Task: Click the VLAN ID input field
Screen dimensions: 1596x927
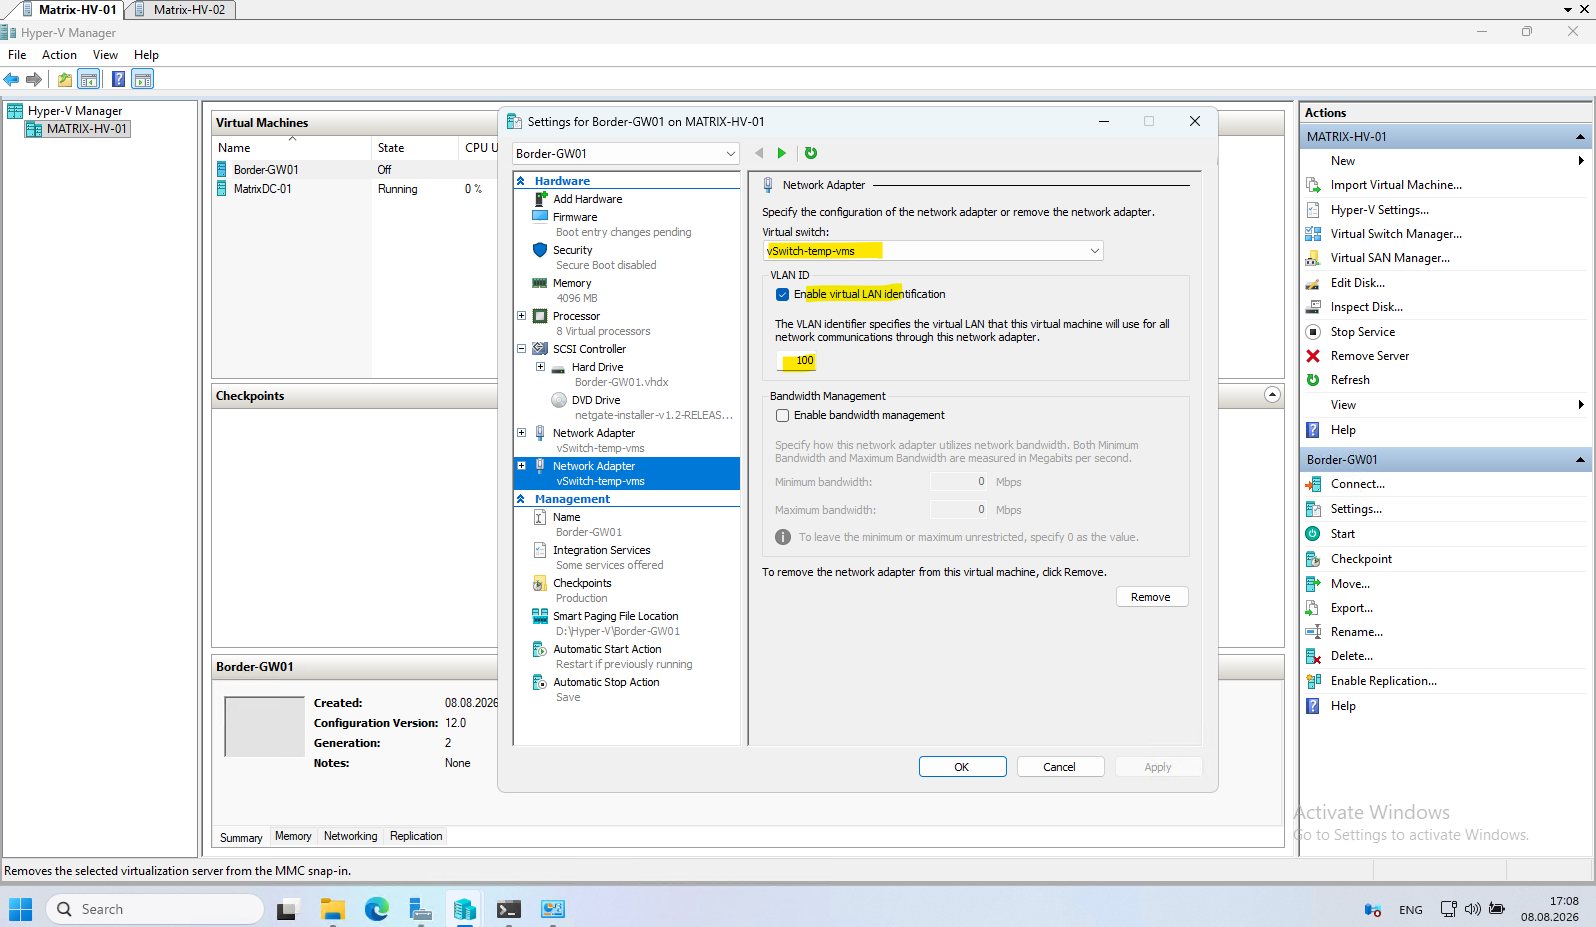Action: pyautogui.click(x=797, y=361)
